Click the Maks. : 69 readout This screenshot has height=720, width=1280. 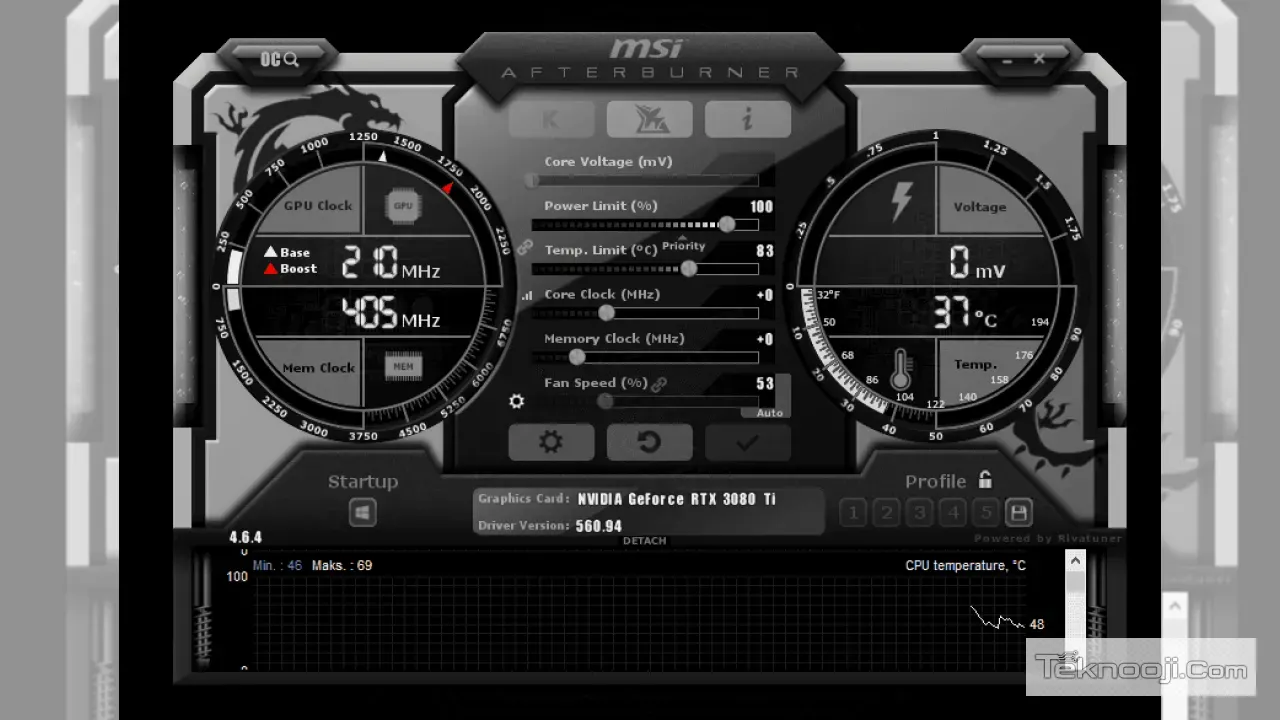[x=342, y=566]
